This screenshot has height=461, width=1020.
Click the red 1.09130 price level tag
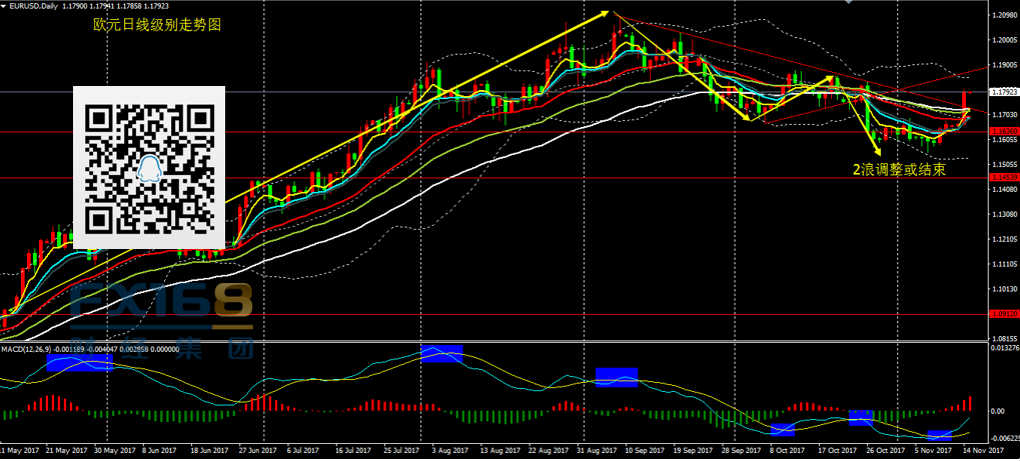pyautogui.click(x=1002, y=314)
